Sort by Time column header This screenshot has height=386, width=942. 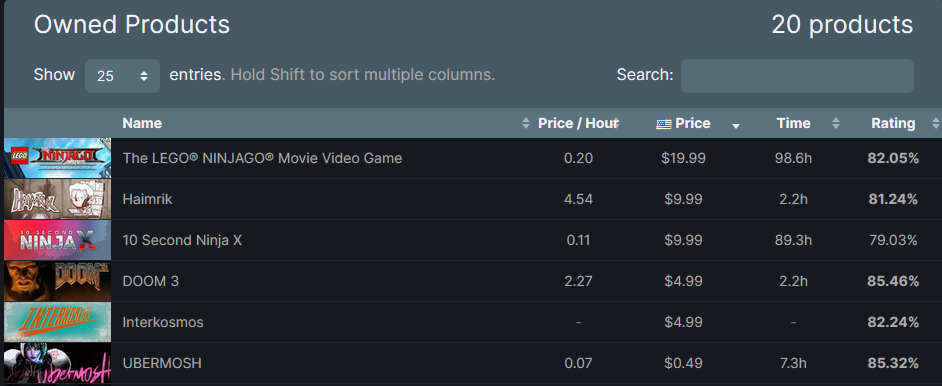tap(794, 123)
